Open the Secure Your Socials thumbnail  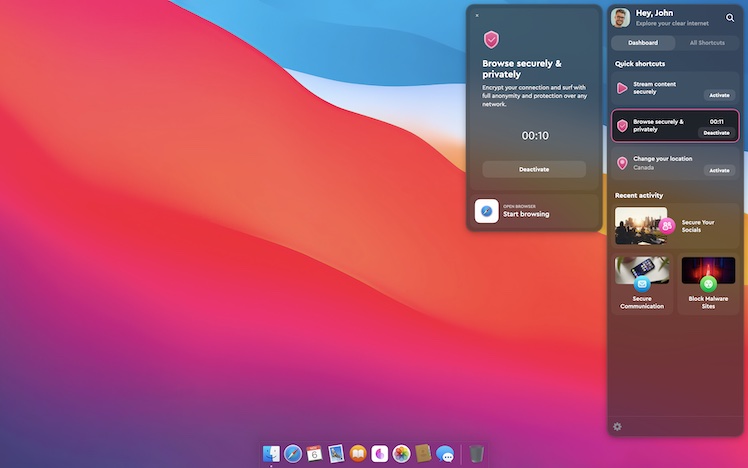tap(641, 225)
